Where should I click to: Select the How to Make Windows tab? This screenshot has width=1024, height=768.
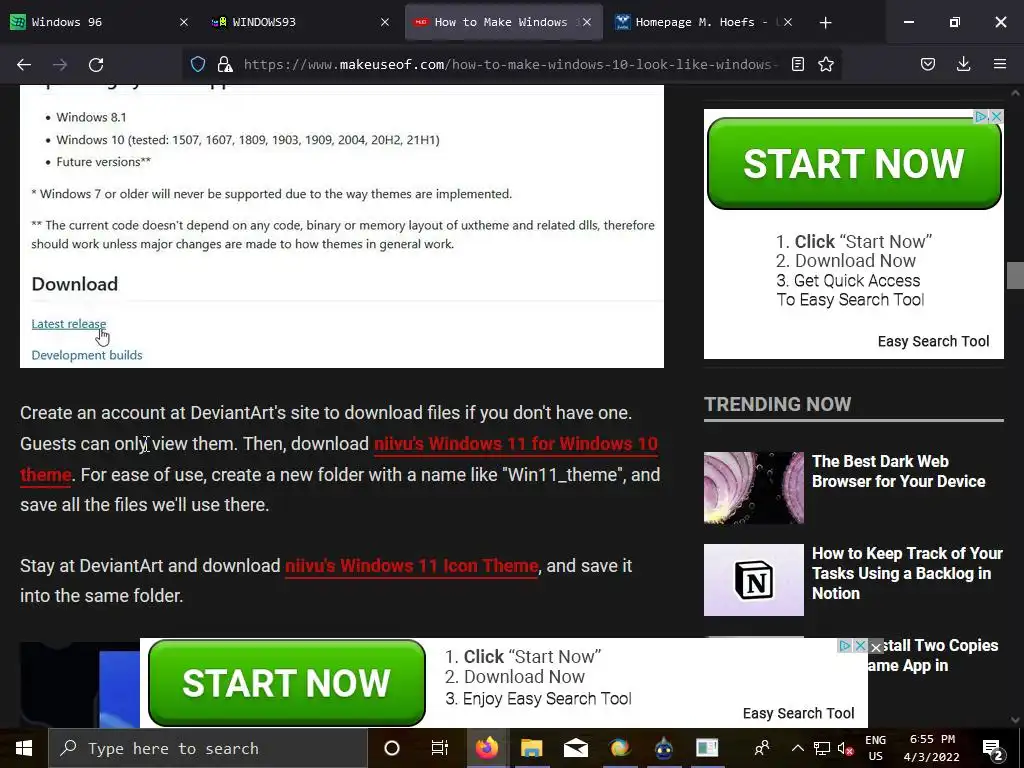[504, 22]
